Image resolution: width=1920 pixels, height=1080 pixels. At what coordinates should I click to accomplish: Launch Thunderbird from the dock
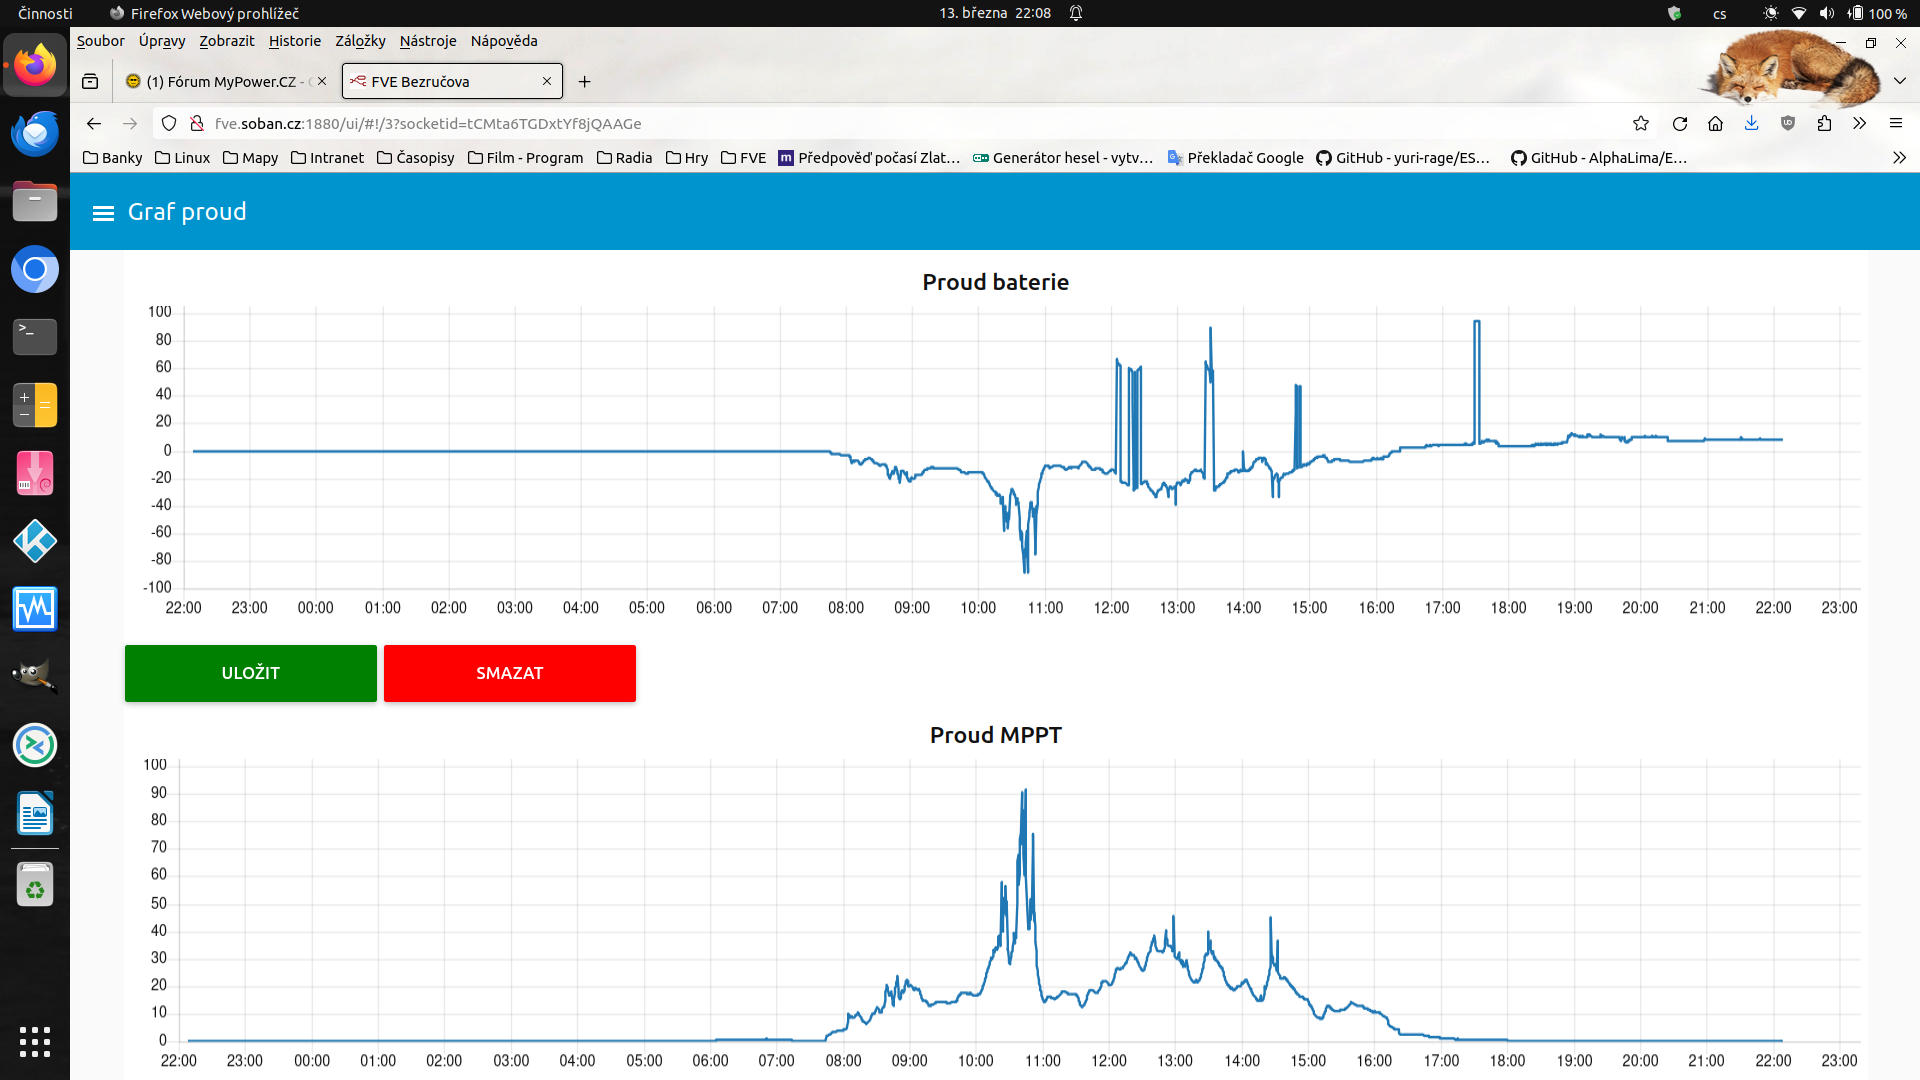point(35,134)
